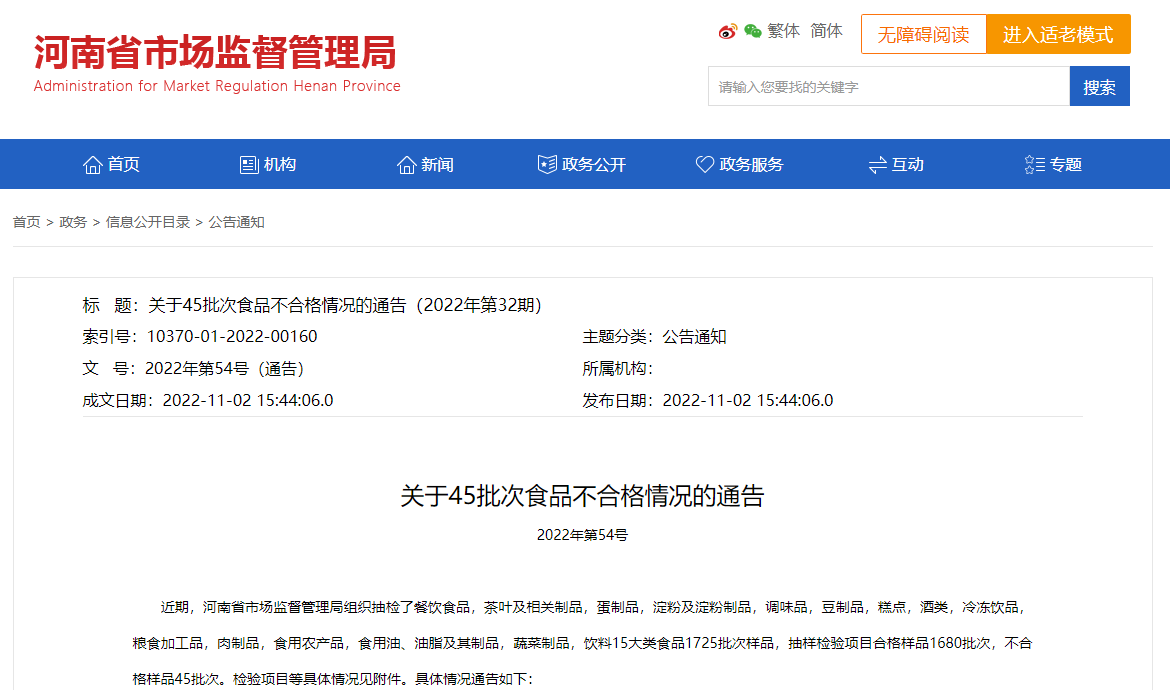Switch to 繁体 traditional Chinese
1170x690 pixels.
point(783,31)
